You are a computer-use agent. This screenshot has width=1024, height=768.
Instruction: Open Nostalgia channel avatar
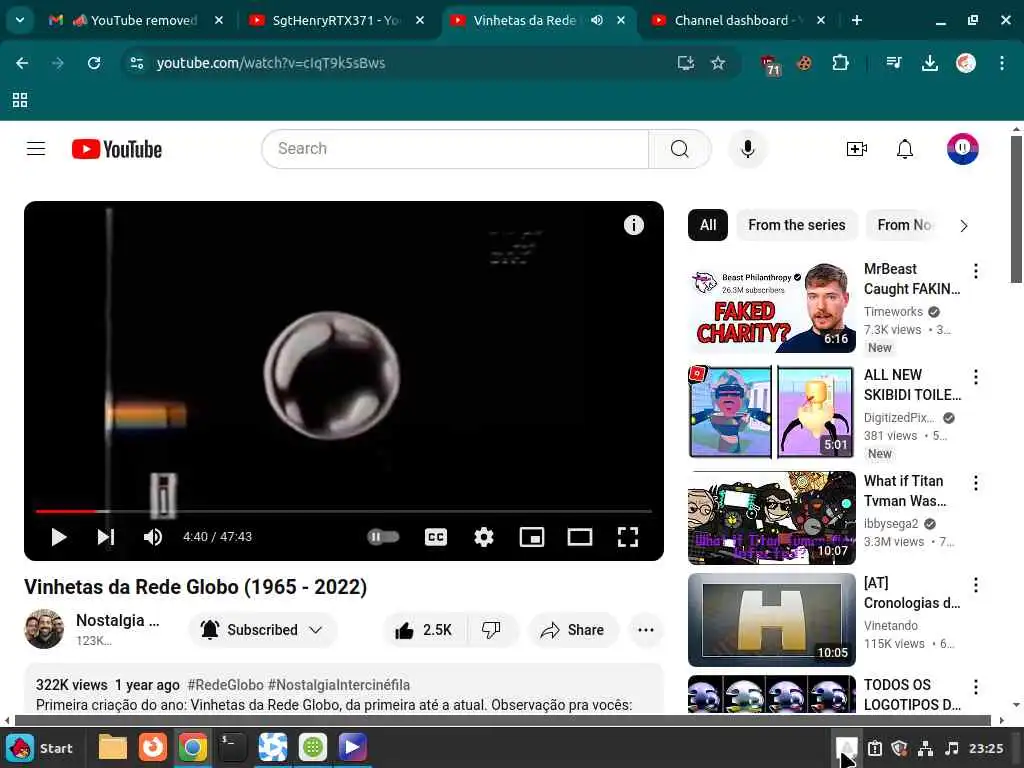tap(44, 629)
